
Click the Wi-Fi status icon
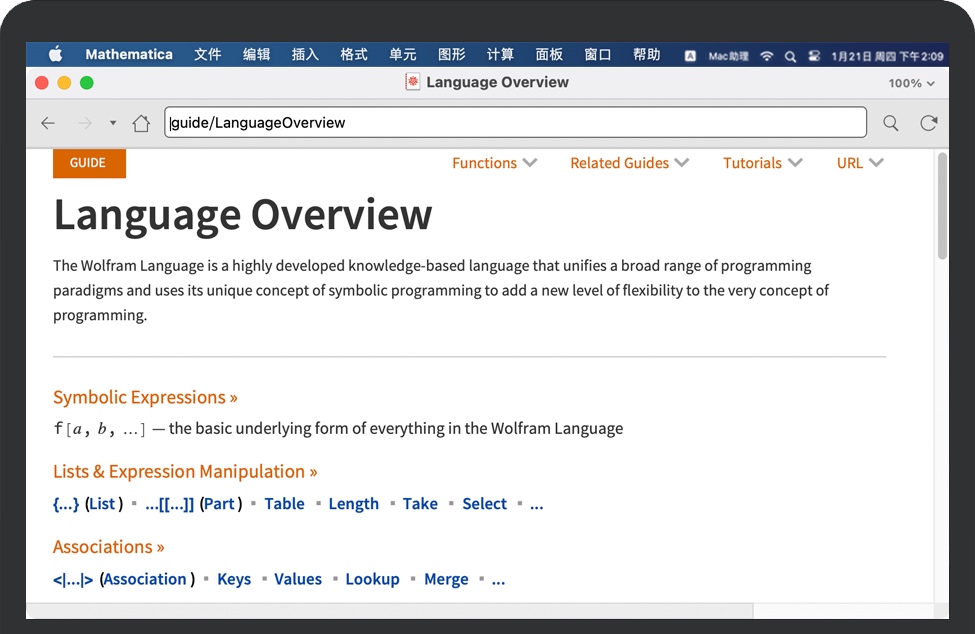767,56
